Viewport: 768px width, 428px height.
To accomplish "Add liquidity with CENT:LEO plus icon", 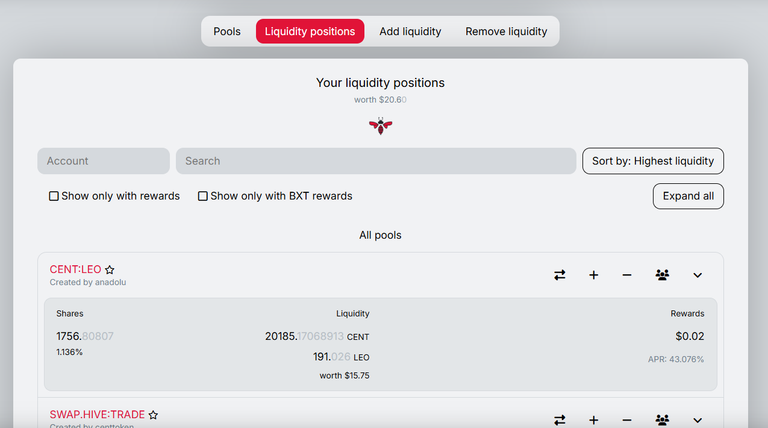I will [594, 275].
